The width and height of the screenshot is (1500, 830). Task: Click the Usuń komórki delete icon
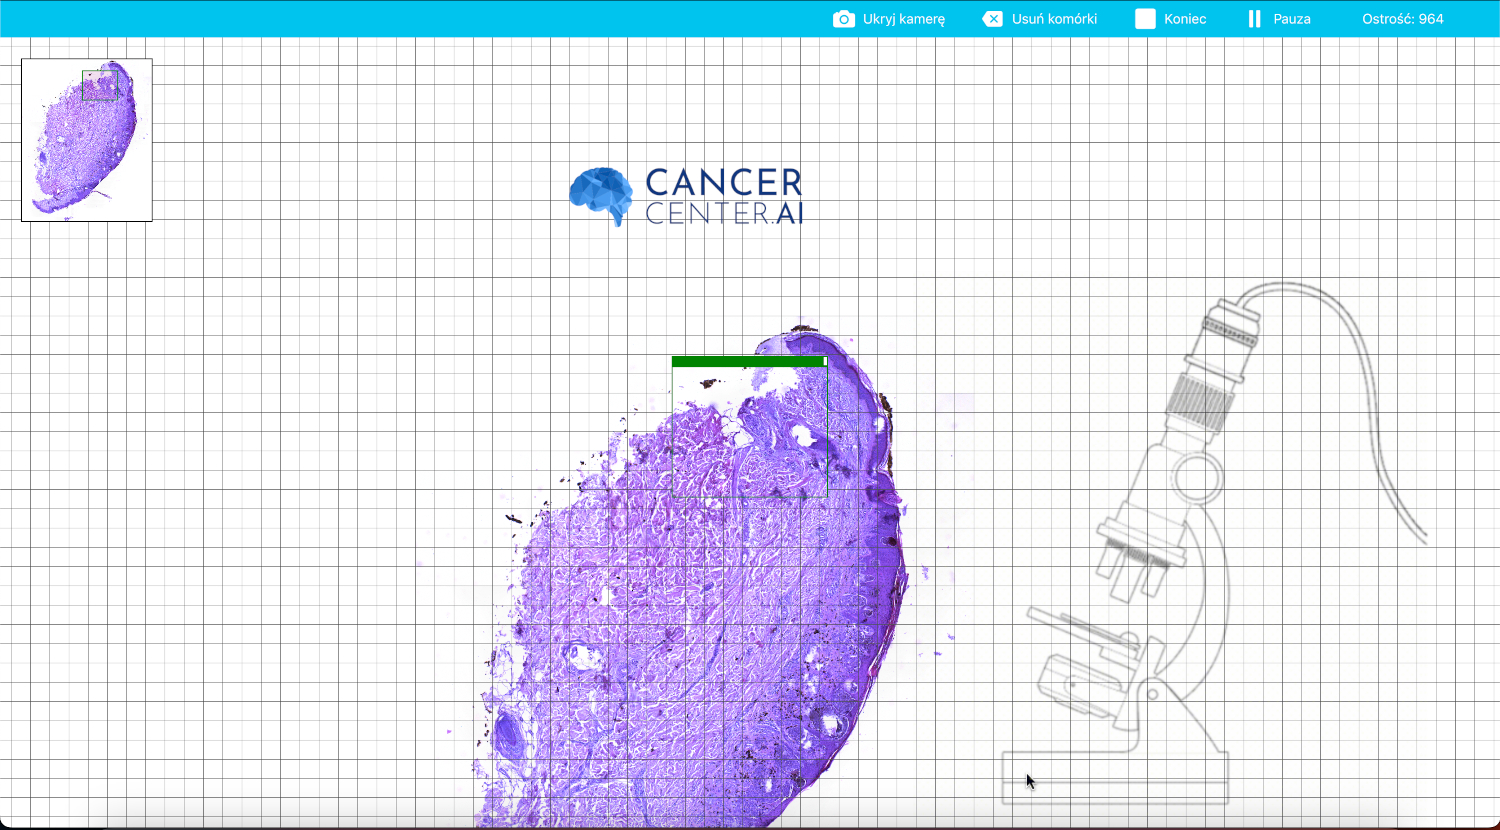point(992,19)
